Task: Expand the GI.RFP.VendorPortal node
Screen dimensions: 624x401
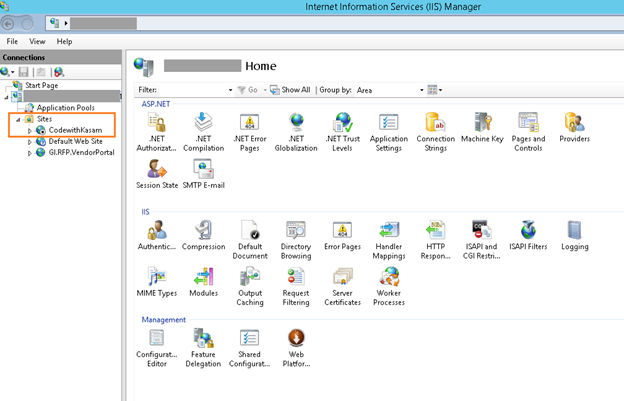Action: (29, 153)
